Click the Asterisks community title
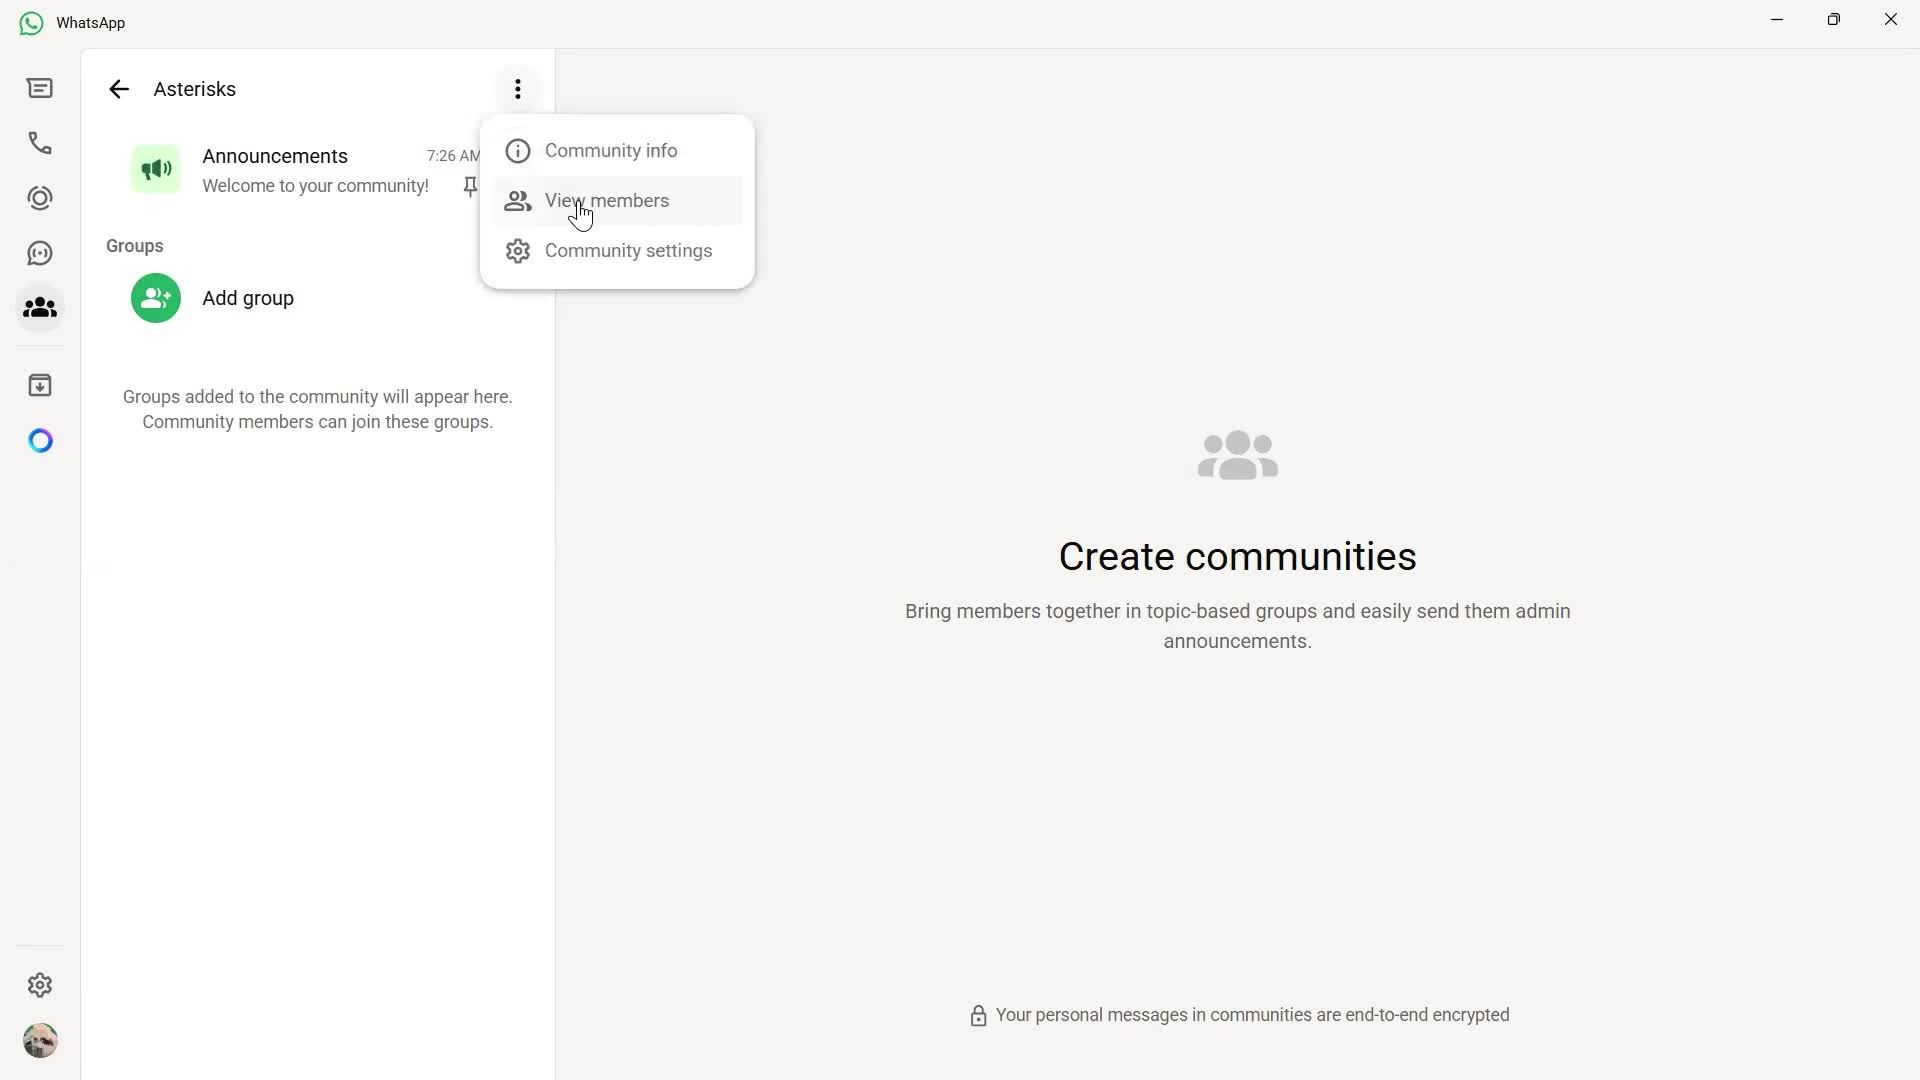This screenshot has height=1080, width=1920. coord(194,89)
